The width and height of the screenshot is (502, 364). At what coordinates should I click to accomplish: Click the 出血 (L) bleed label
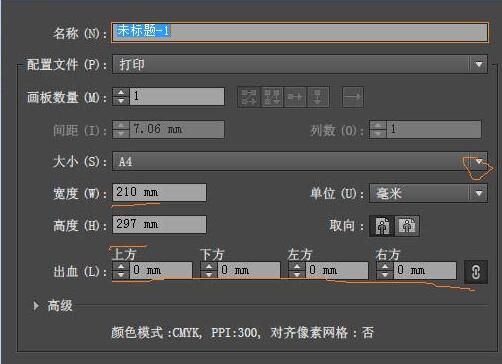[x=80, y=272]
